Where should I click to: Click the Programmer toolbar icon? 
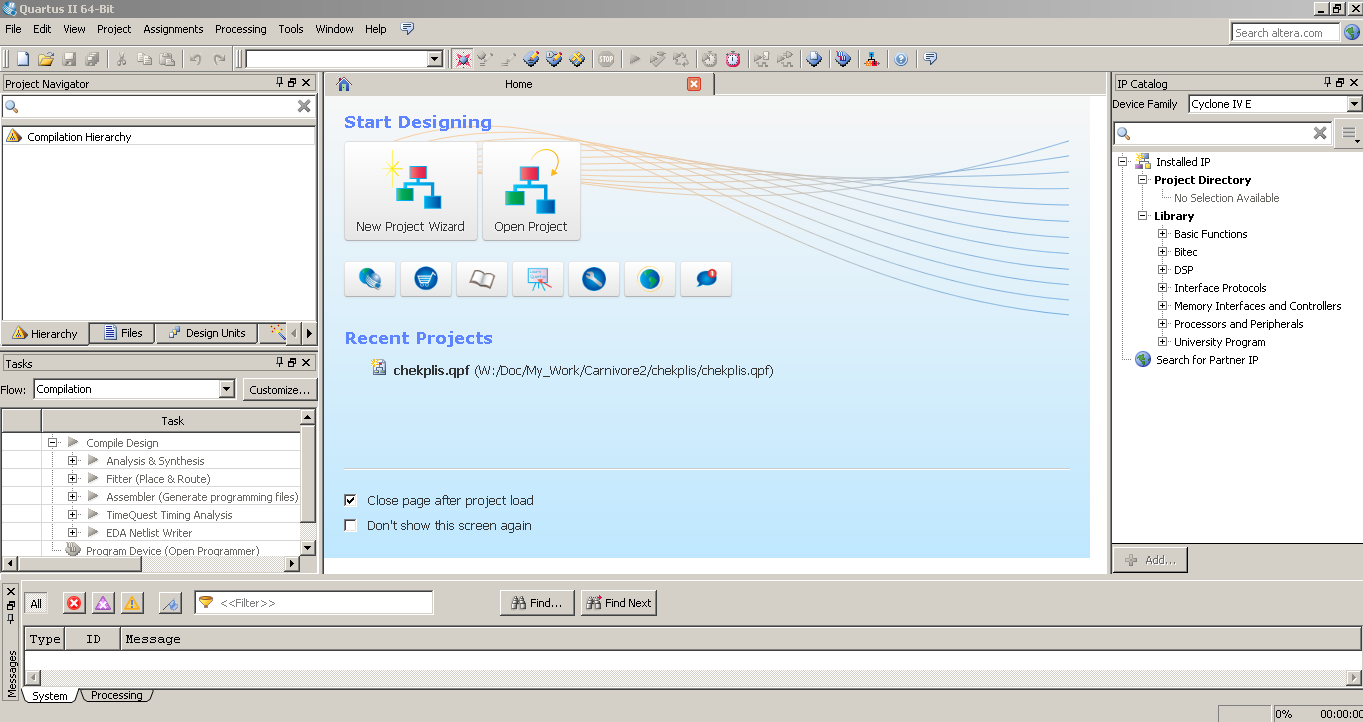point(843,59)
